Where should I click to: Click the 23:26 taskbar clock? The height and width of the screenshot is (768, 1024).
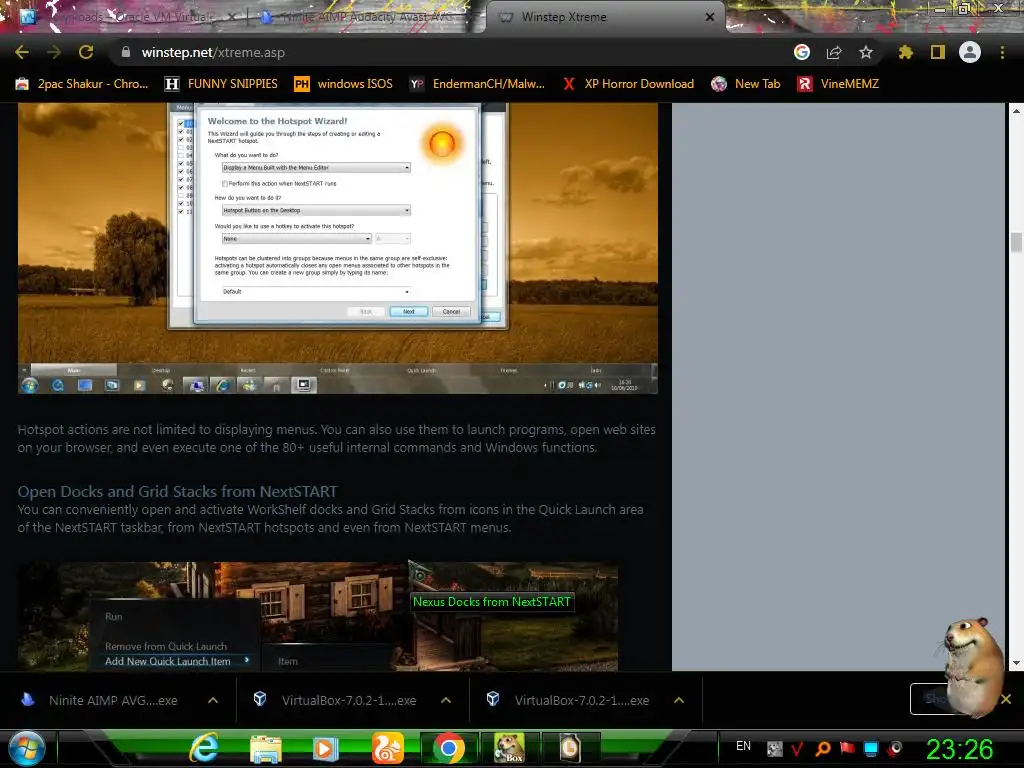point(959,749)
